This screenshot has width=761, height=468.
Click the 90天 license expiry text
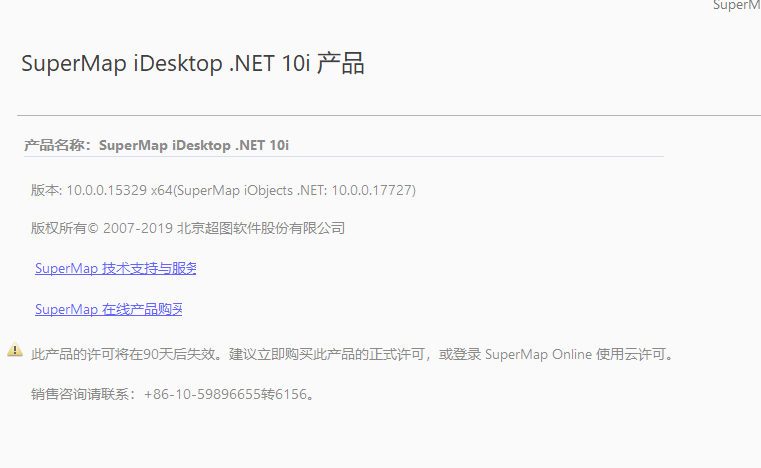[x=158, y=354]
